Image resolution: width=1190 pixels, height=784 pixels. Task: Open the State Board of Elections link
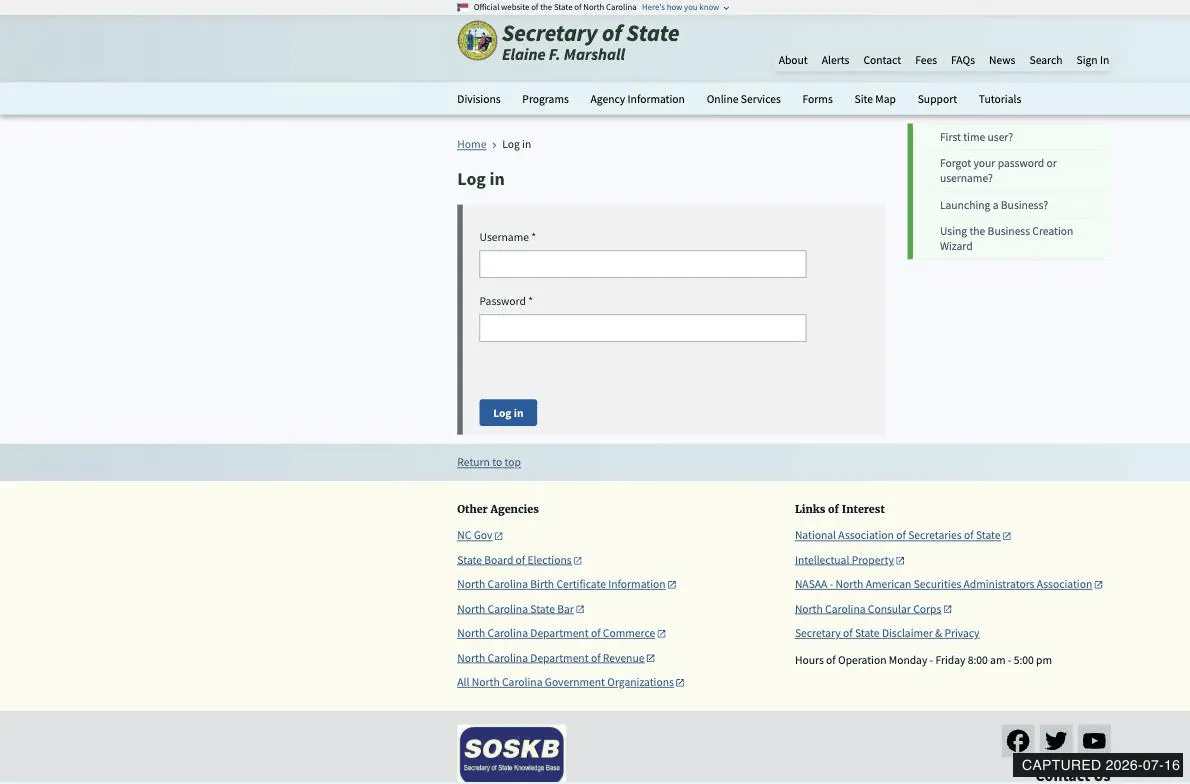tap(514, 560)
